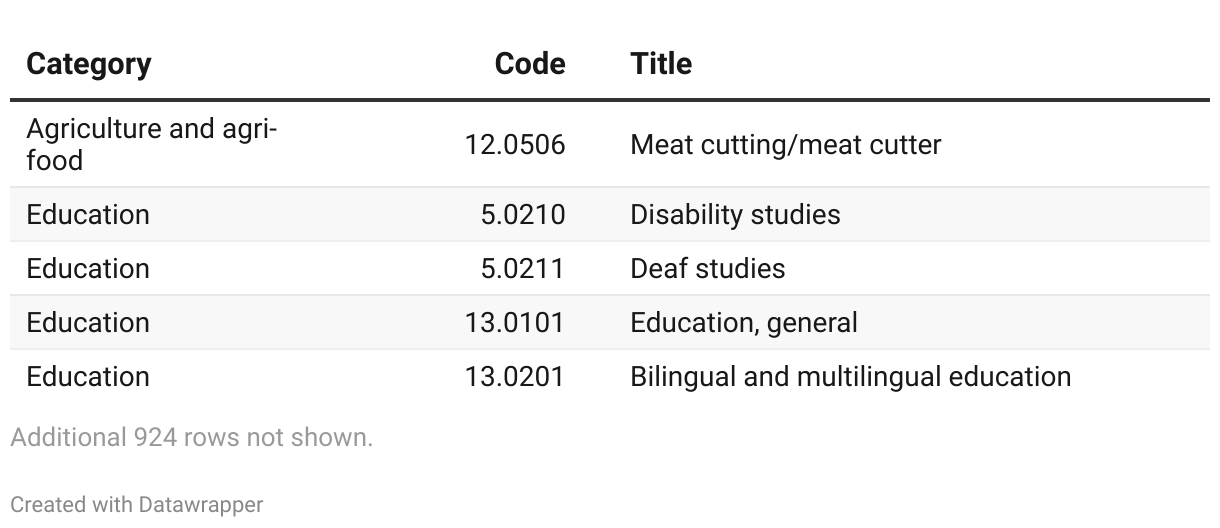Click Education category in Bilingual education row

pyautogui.click(x=88, y=377)
